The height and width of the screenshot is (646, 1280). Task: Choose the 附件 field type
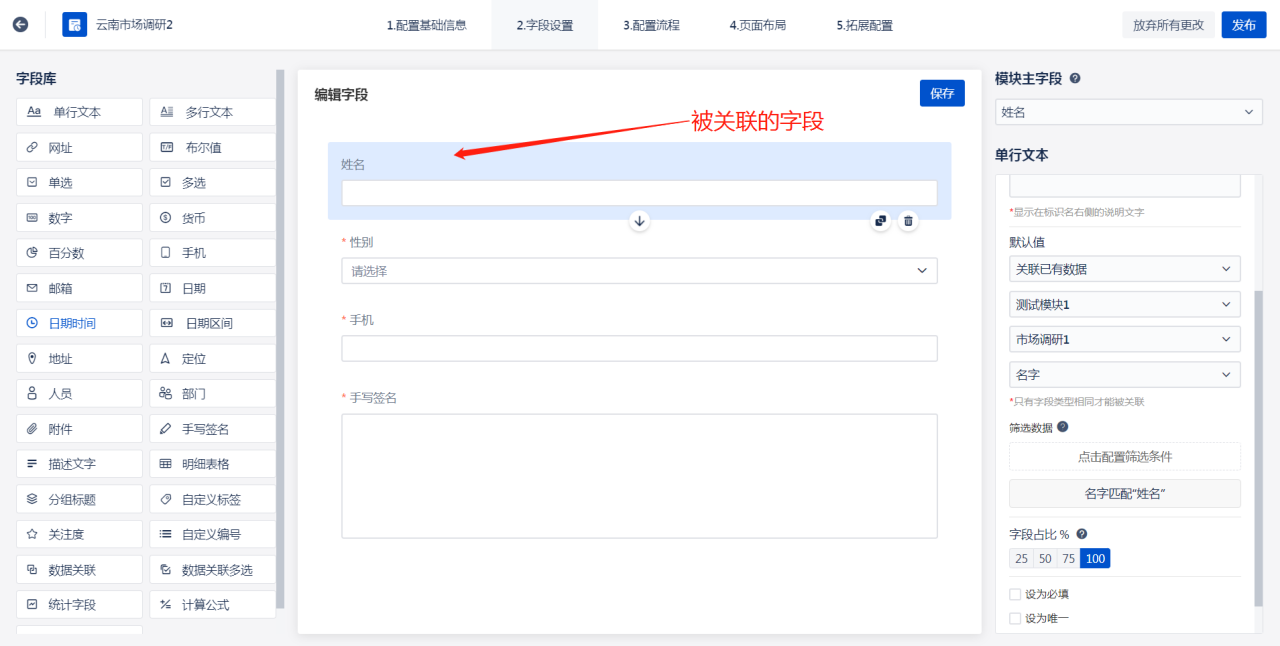pyautogui.click(x=80, y=429)
